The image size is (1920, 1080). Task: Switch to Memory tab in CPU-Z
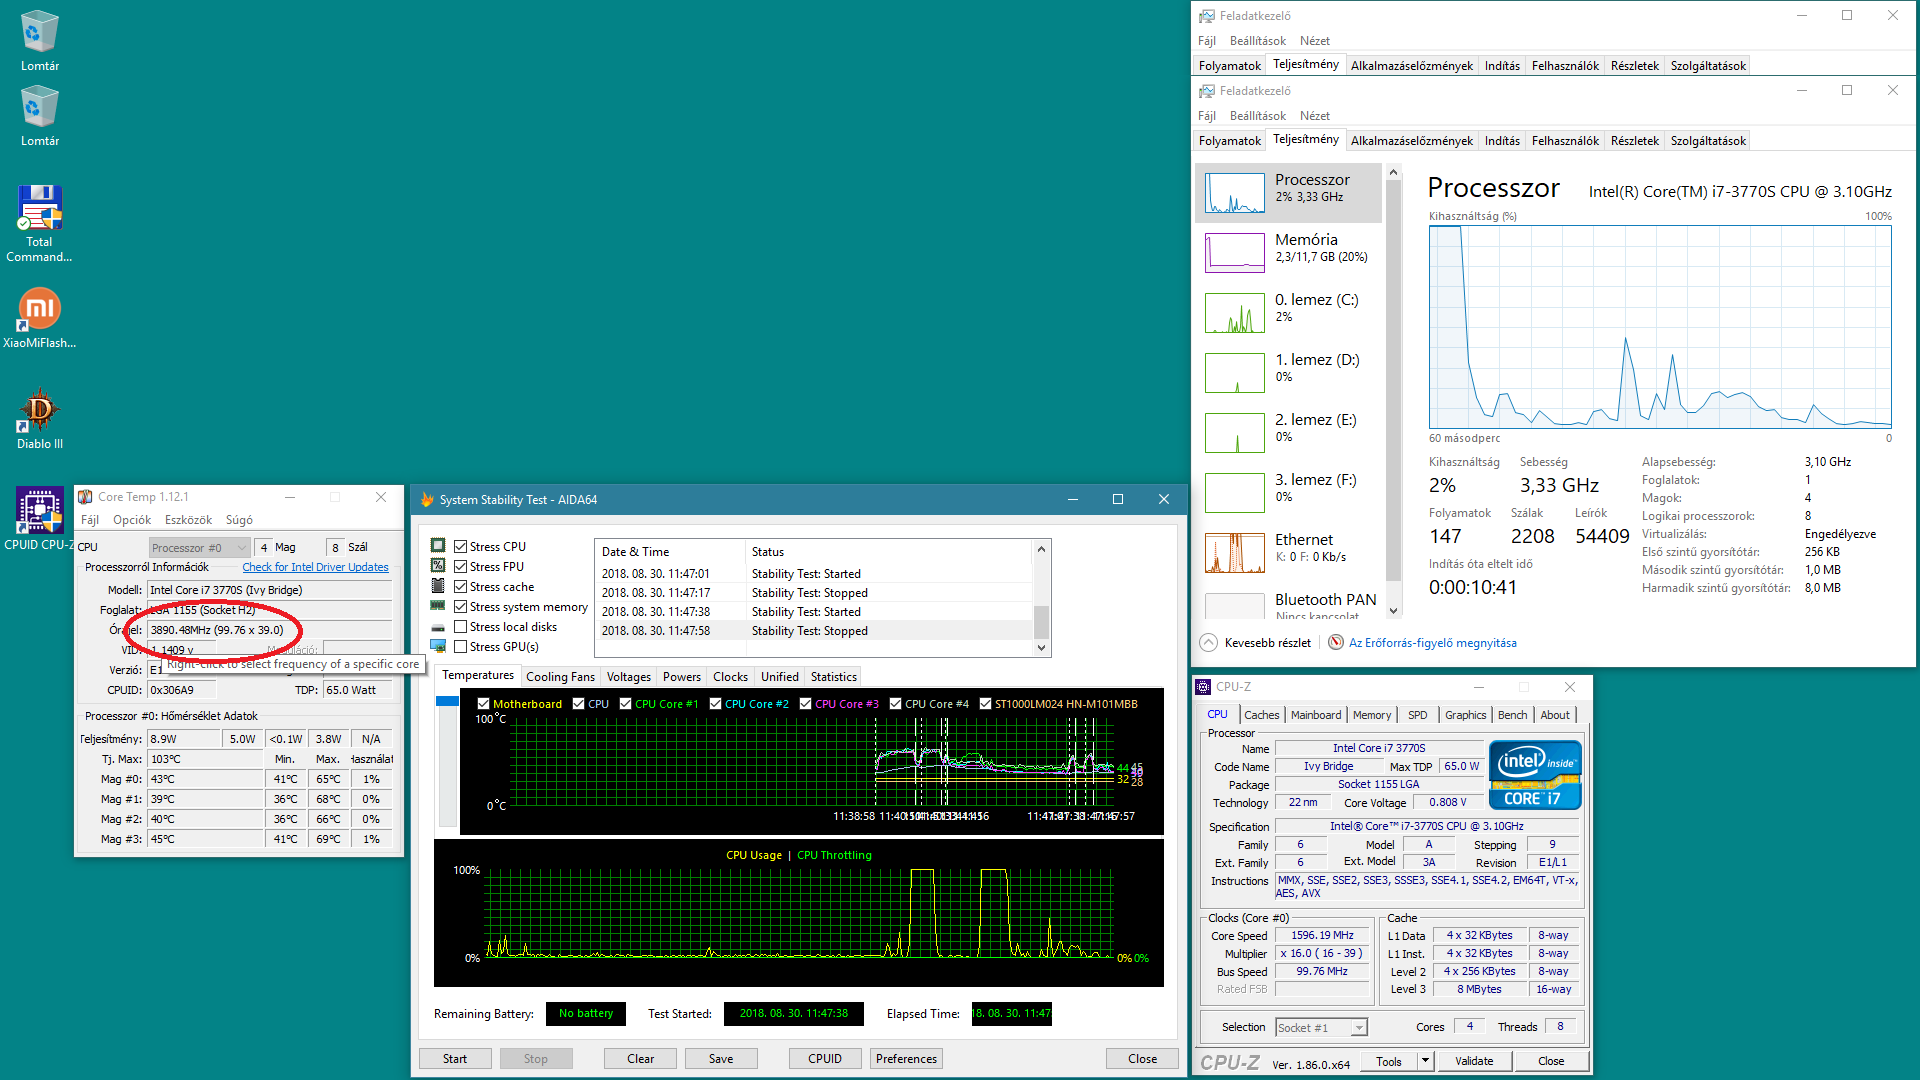(x=1372, y=715)
